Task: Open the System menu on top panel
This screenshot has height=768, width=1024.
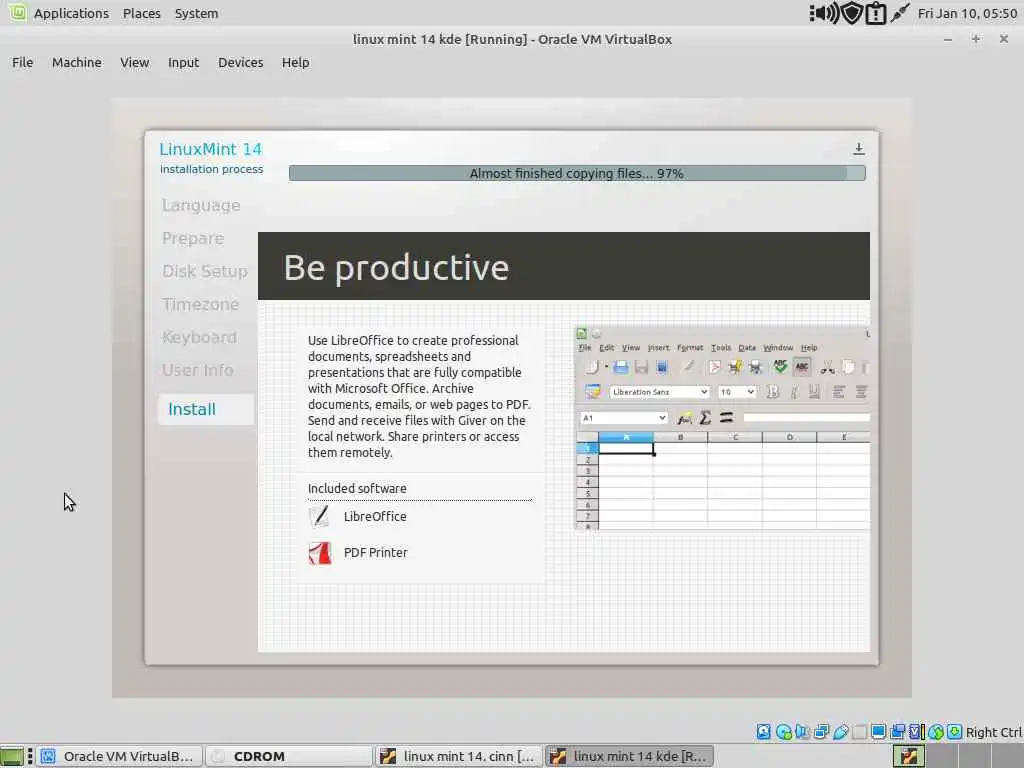Action: (x=196, y=13)
